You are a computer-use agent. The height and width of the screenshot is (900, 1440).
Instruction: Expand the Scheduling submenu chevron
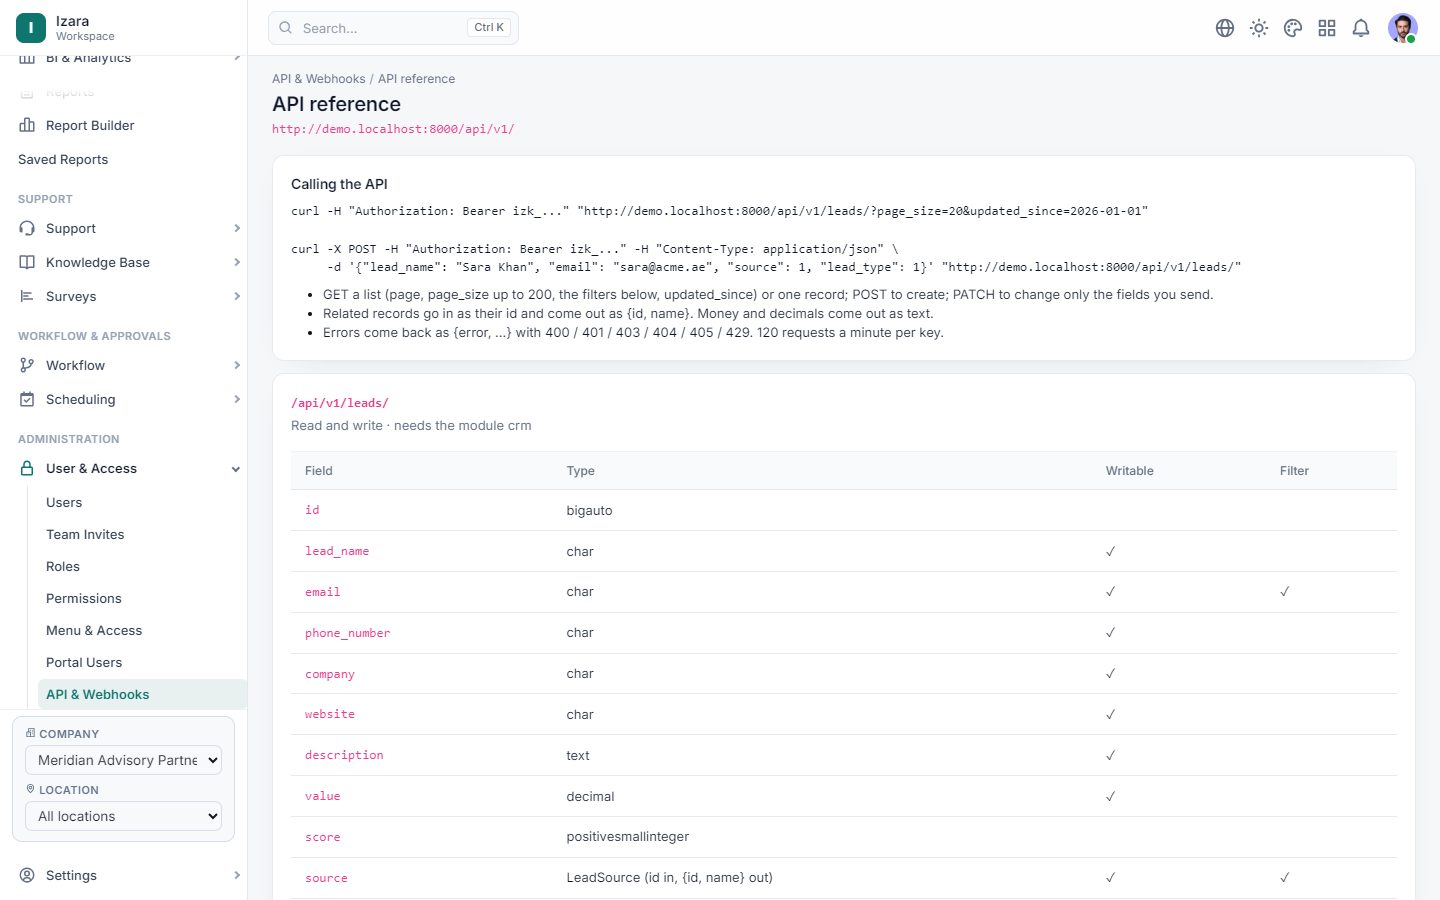click(237, 399)
